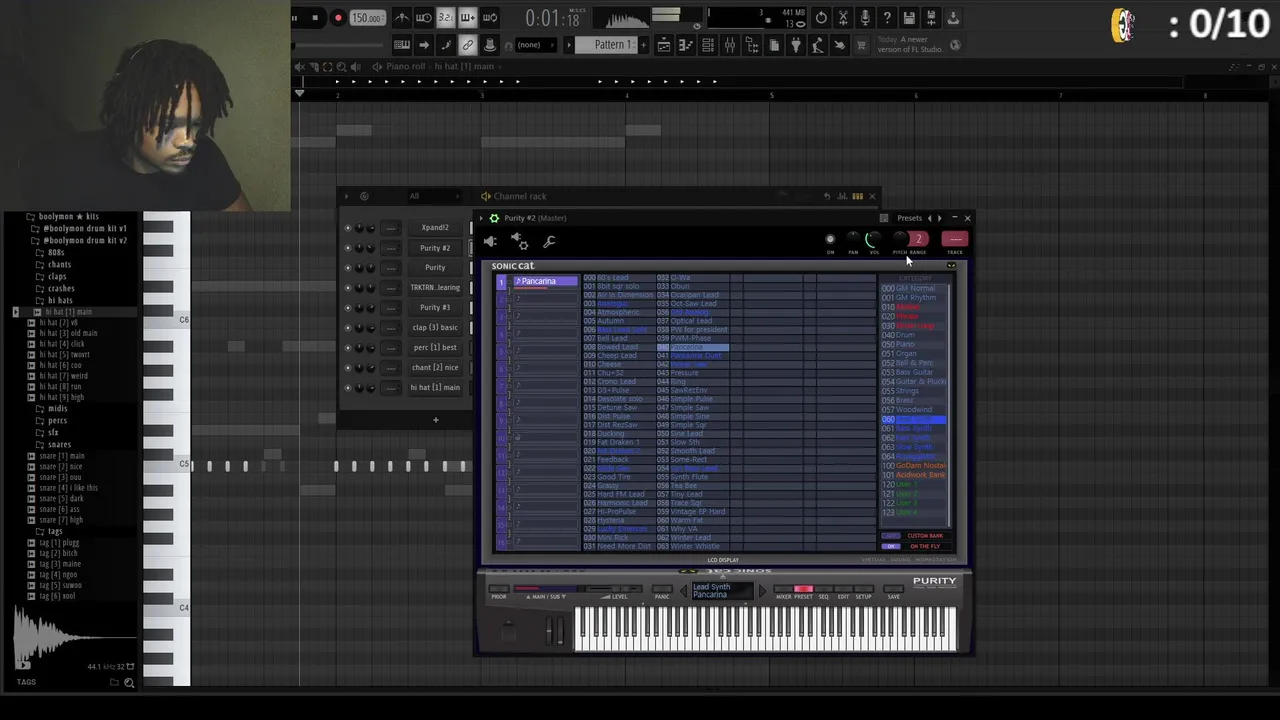Viewport: 1280px width, 720px height.
Task: Click the 150.000 tempo field
Action: click(366, 18)
